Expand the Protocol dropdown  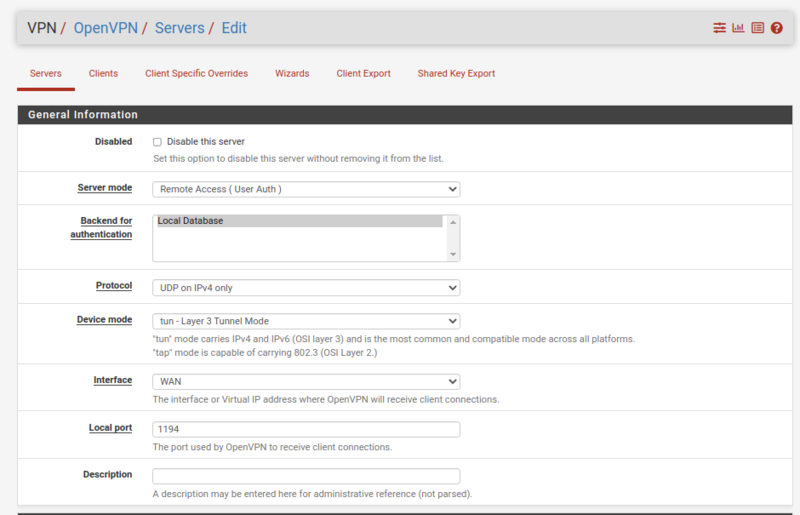(305, 288)
